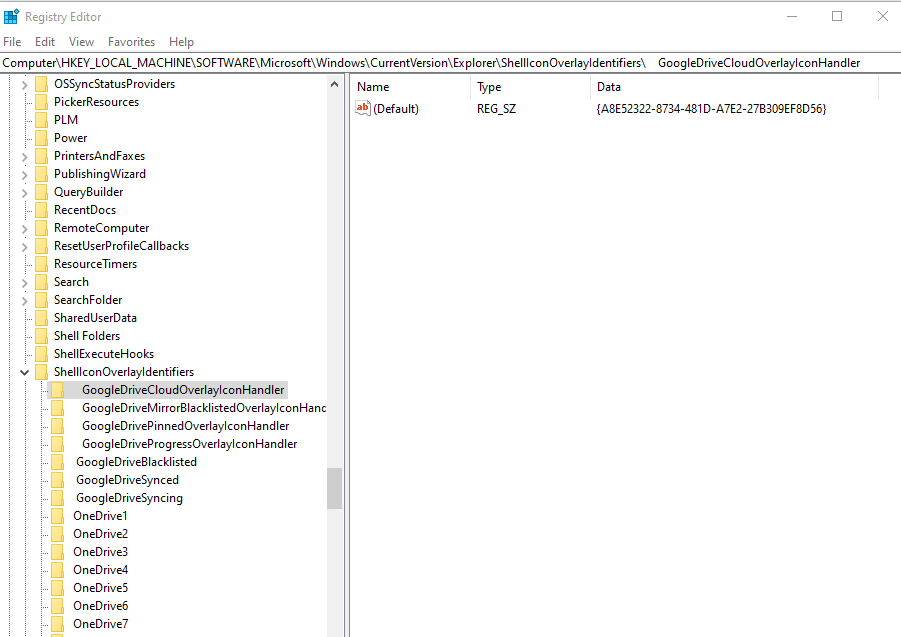Click folder icon beside PrintersAndFaxes
The image size is (901, 637).
pos(41,156)
